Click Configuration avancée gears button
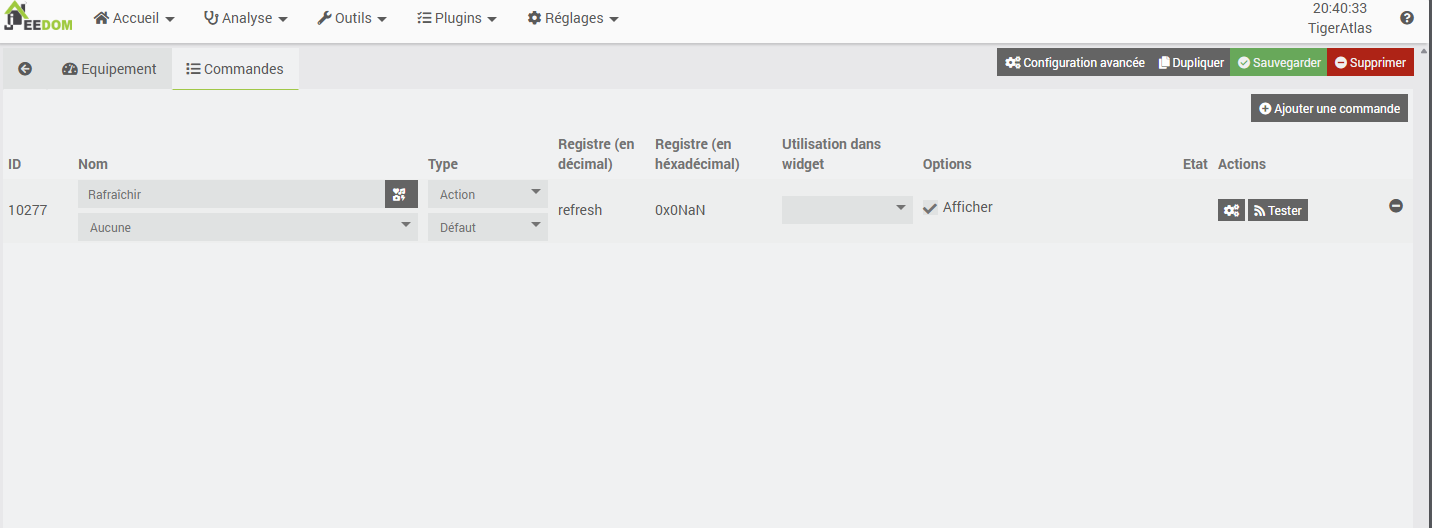Screen dimensions: 1432x528 tap(1075, 62)
